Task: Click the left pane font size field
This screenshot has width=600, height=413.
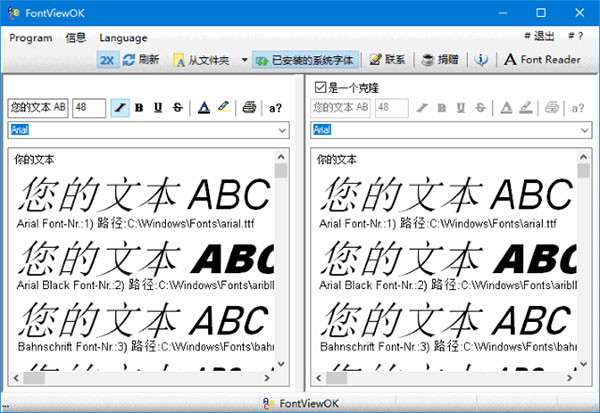Action: click(88, 108)
